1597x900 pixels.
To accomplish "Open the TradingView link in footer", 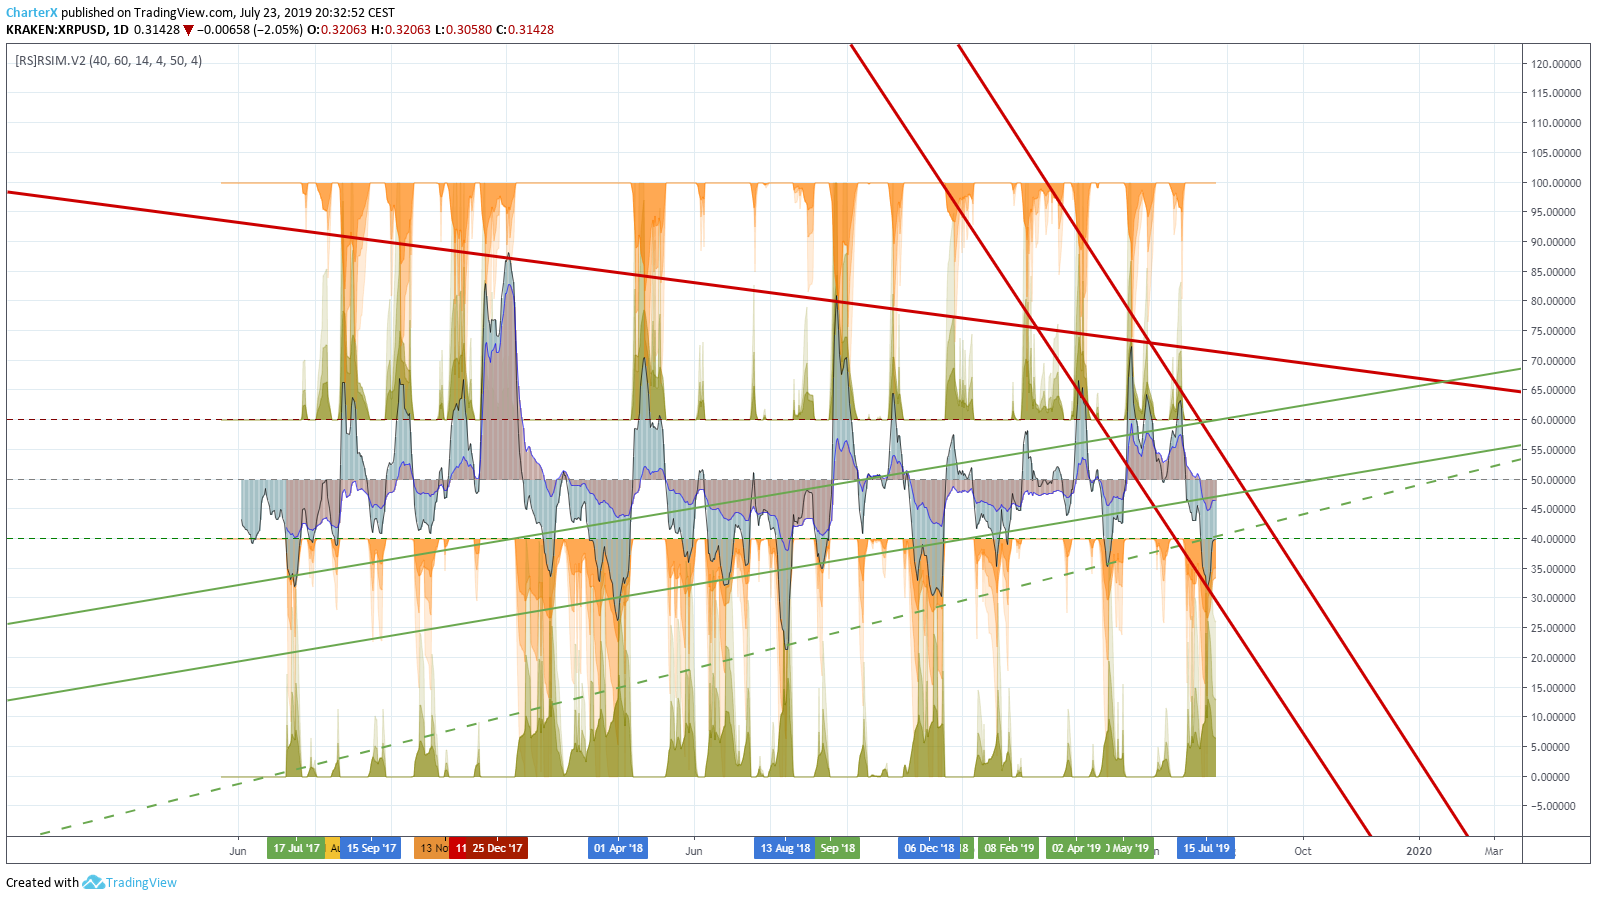I will point(141,882).
